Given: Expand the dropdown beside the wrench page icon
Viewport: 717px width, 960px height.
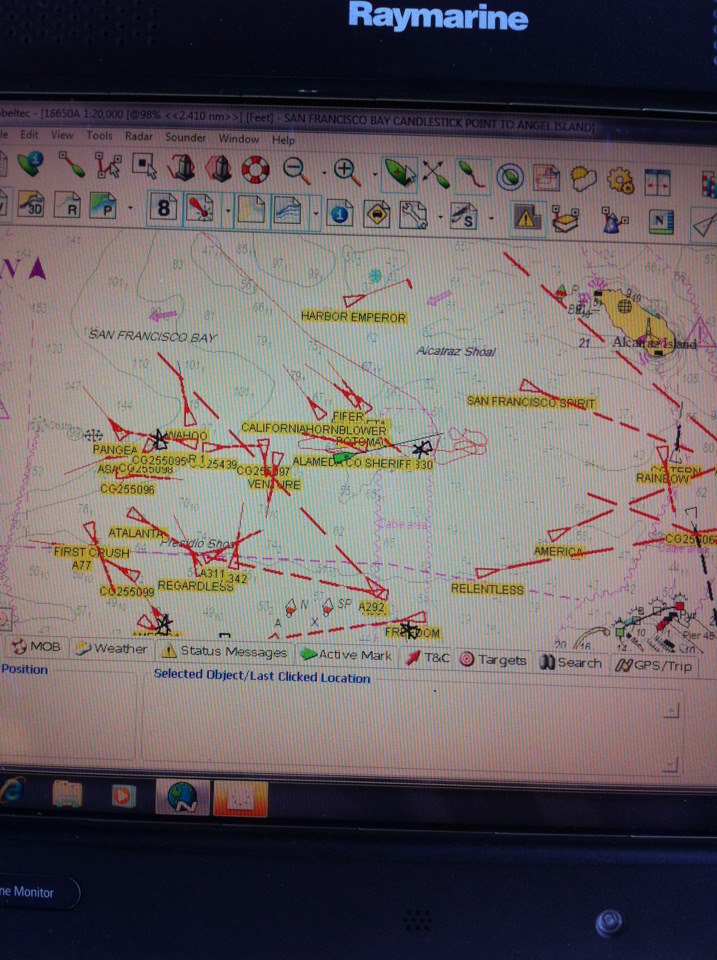Looking at the screenshot, I should 440,218.
